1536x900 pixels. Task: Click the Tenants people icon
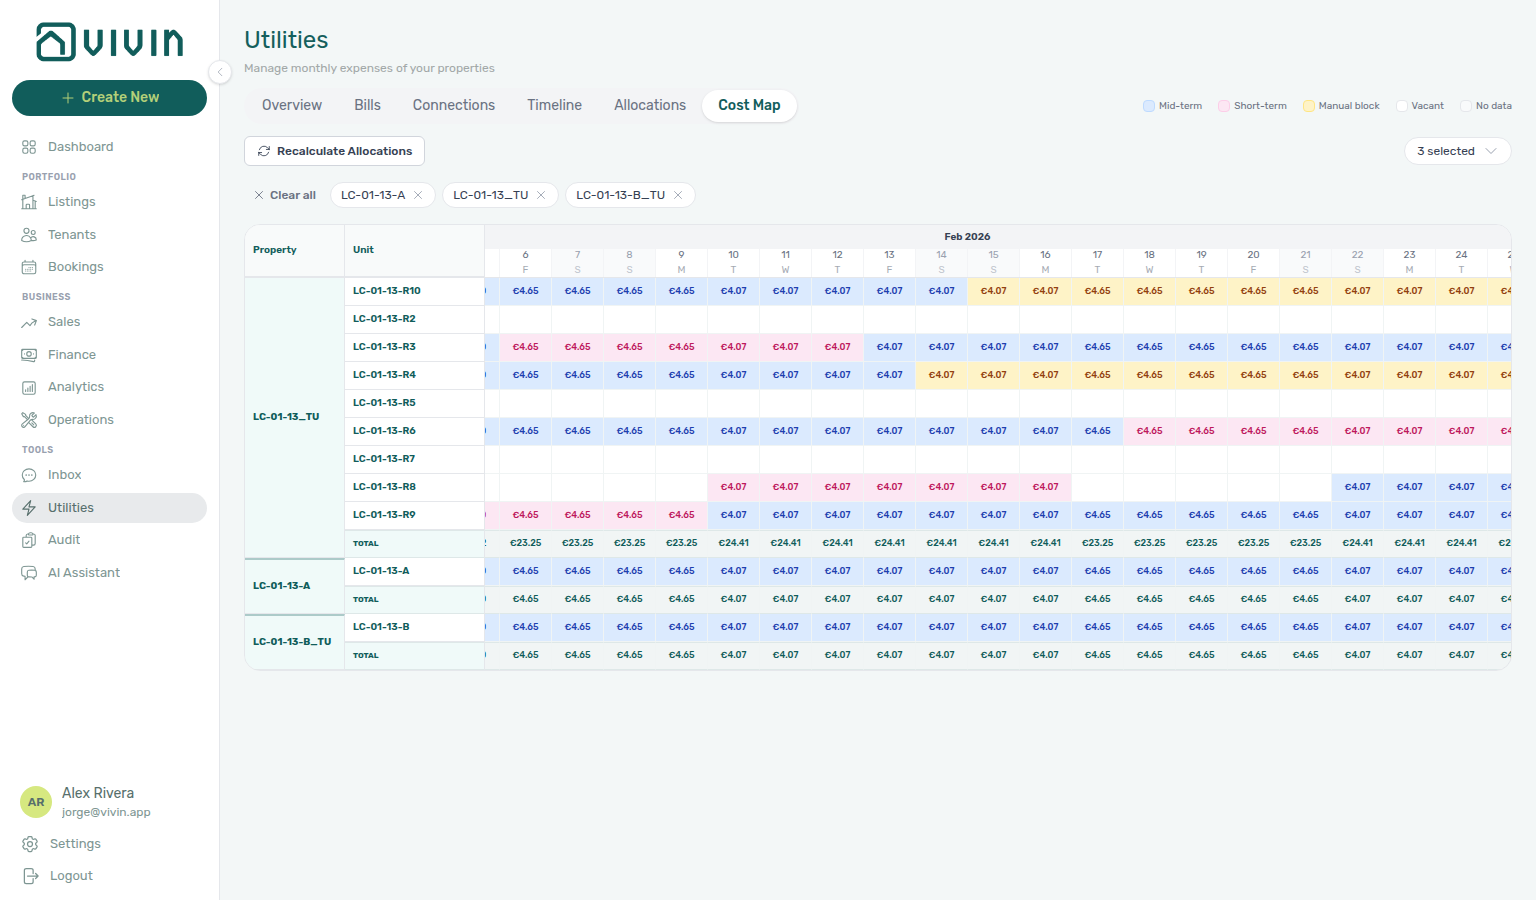click(29, 235)
